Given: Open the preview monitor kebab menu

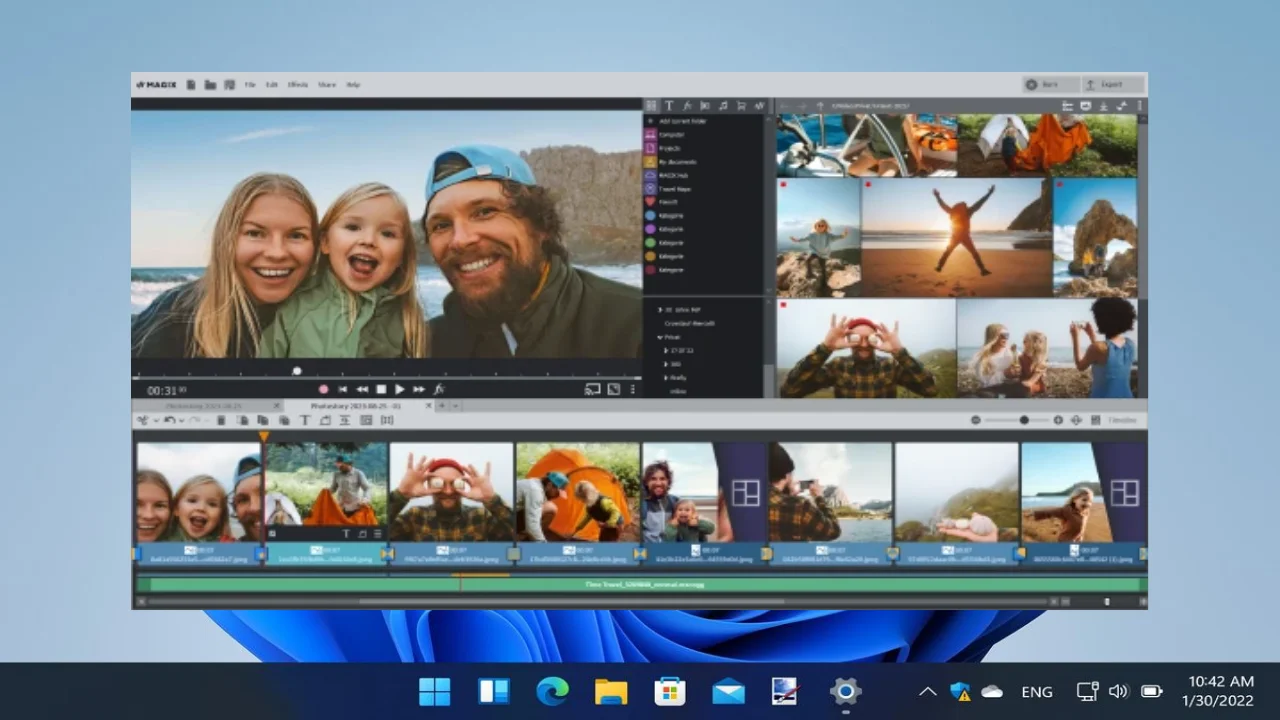Looking at the screenshot, I should 632,389.
